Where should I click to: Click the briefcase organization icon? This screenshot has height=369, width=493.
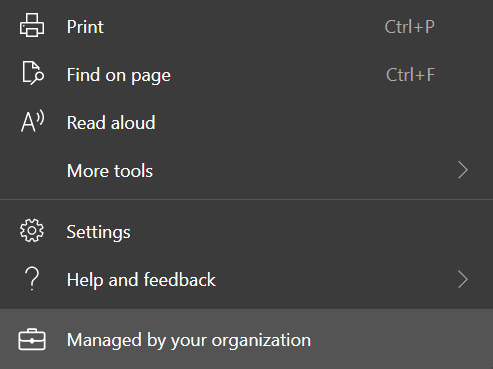32,340
